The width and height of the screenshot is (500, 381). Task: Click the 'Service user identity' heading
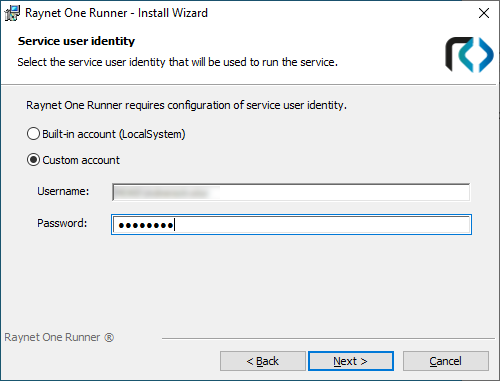pos(76,41)
